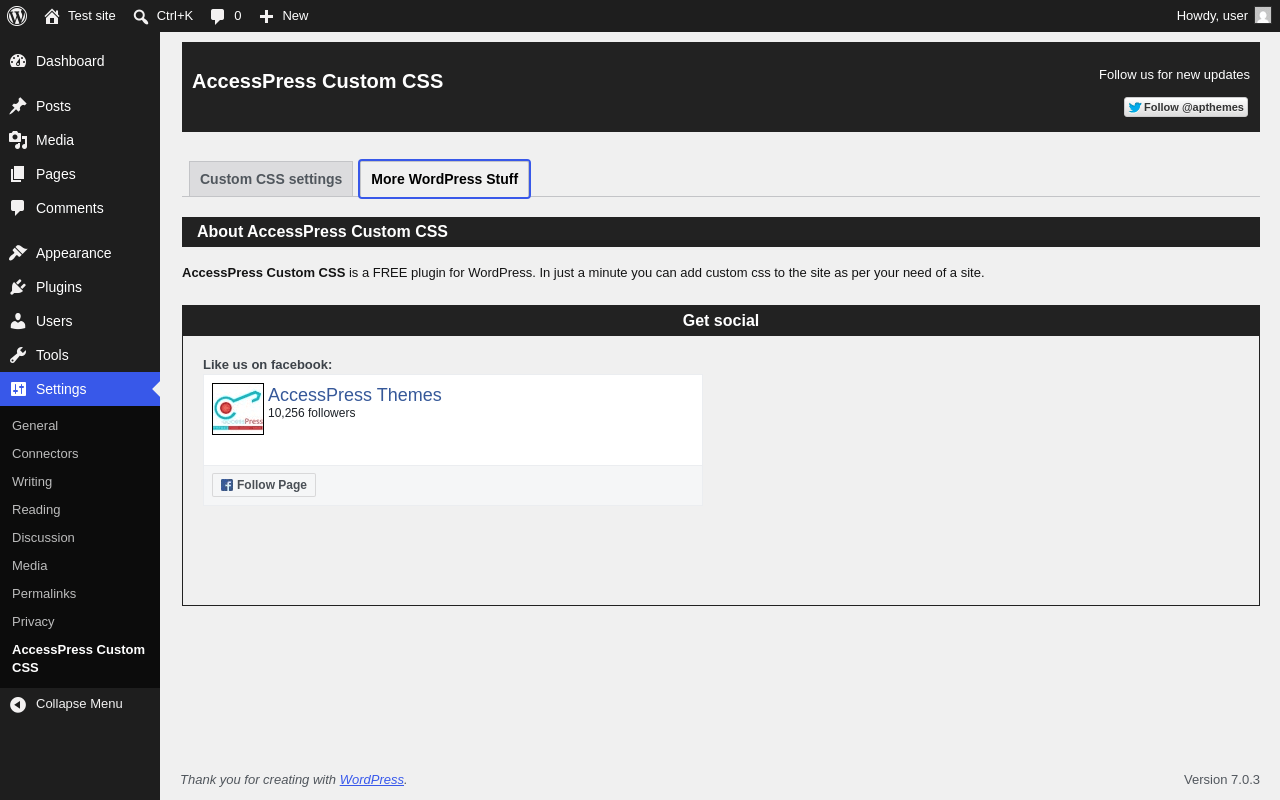Click the Dashboard gauge icon
This screenshot has width=1280, height=800.
click(18, 61)
